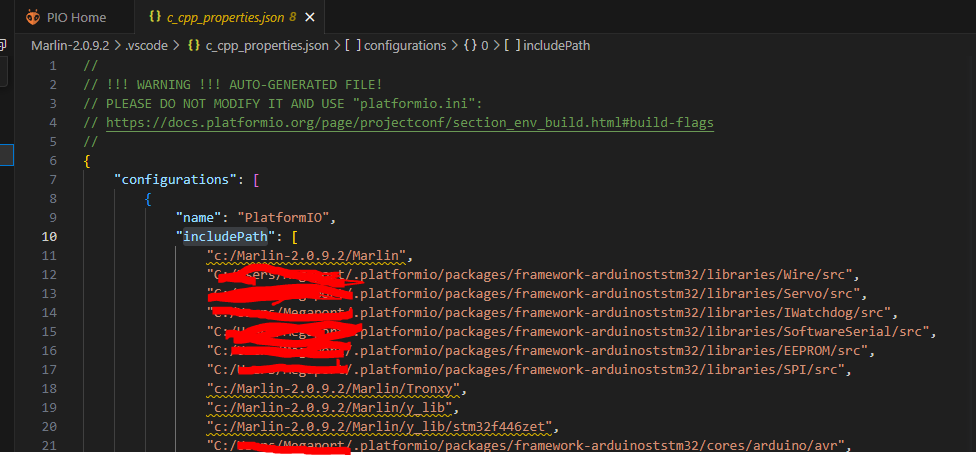Click the JSON braces icon on c_cpp_properties.json tab
976x455 pixels.
point(155,17)
